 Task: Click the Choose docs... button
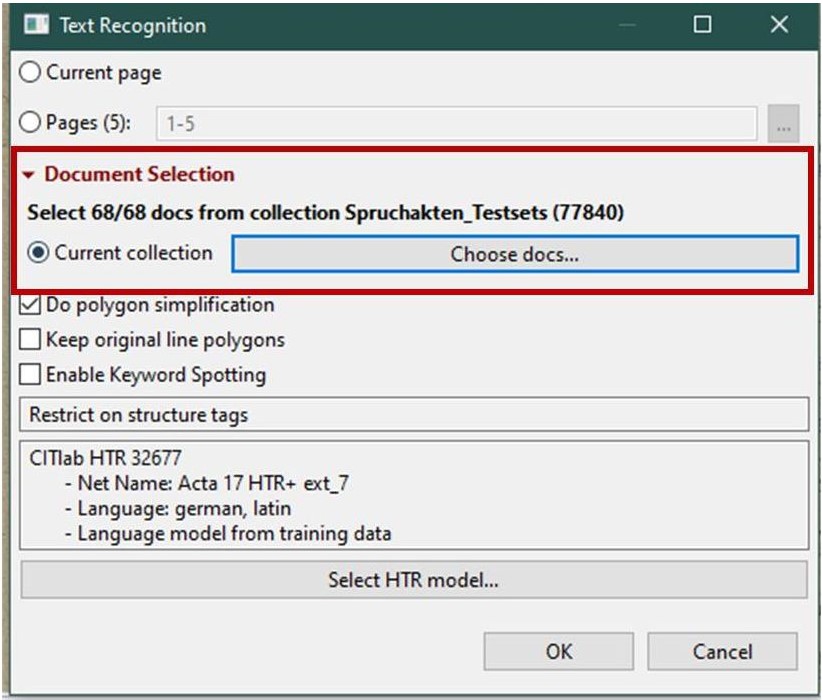click(x=515, y=254)
